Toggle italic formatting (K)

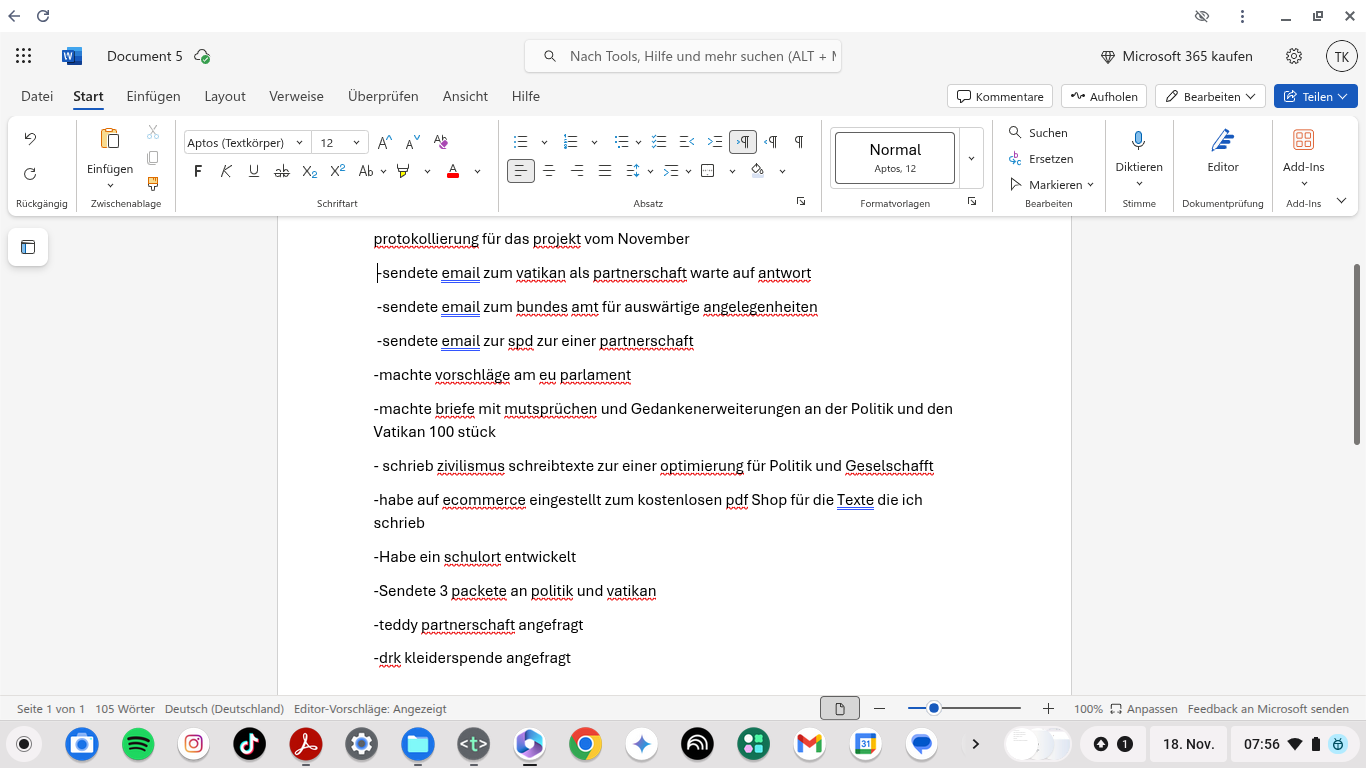pyautogui.click(x=226, y=171)
